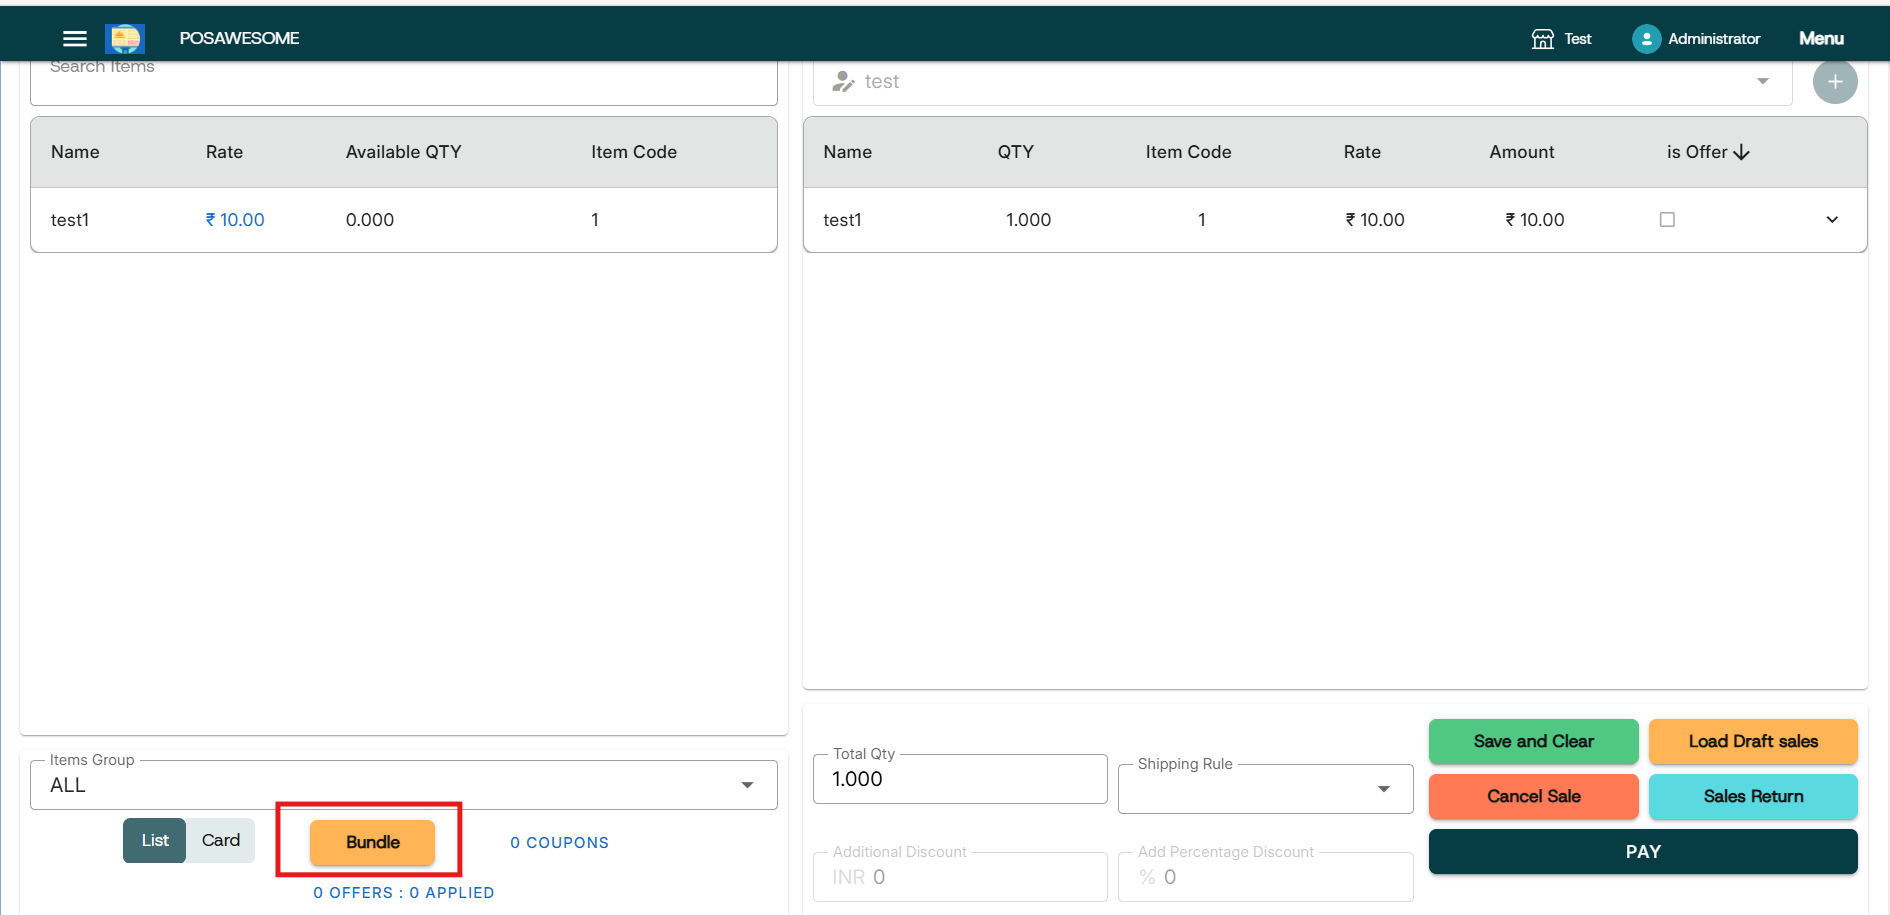Tick the is Offer checkbox for test1
The width and height of the screenshot is (1890, 915).
click(1667, 220)
